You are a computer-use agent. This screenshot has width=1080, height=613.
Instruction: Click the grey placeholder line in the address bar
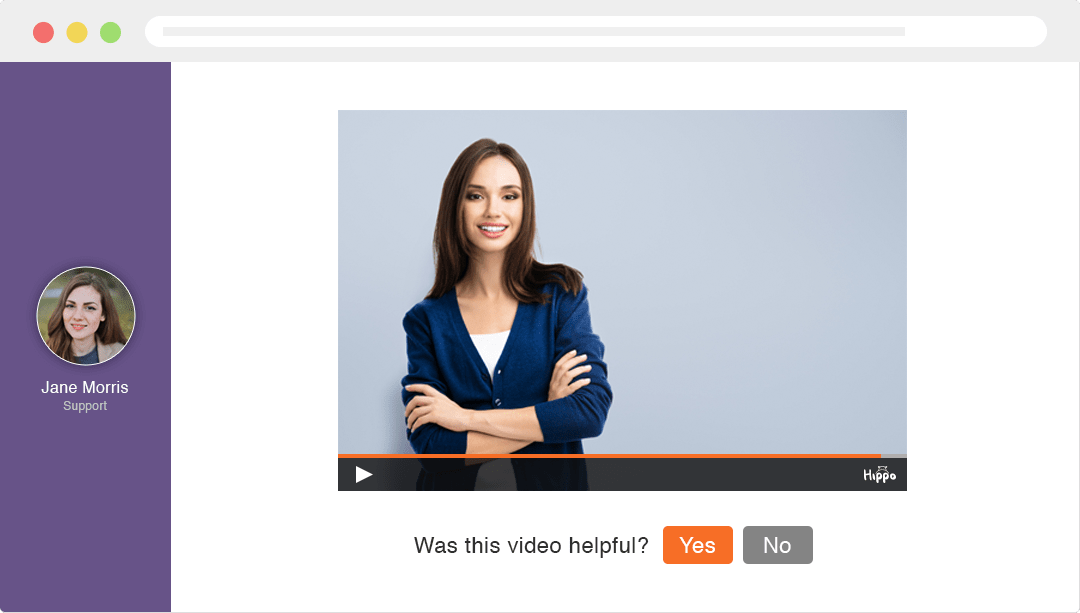533,32
